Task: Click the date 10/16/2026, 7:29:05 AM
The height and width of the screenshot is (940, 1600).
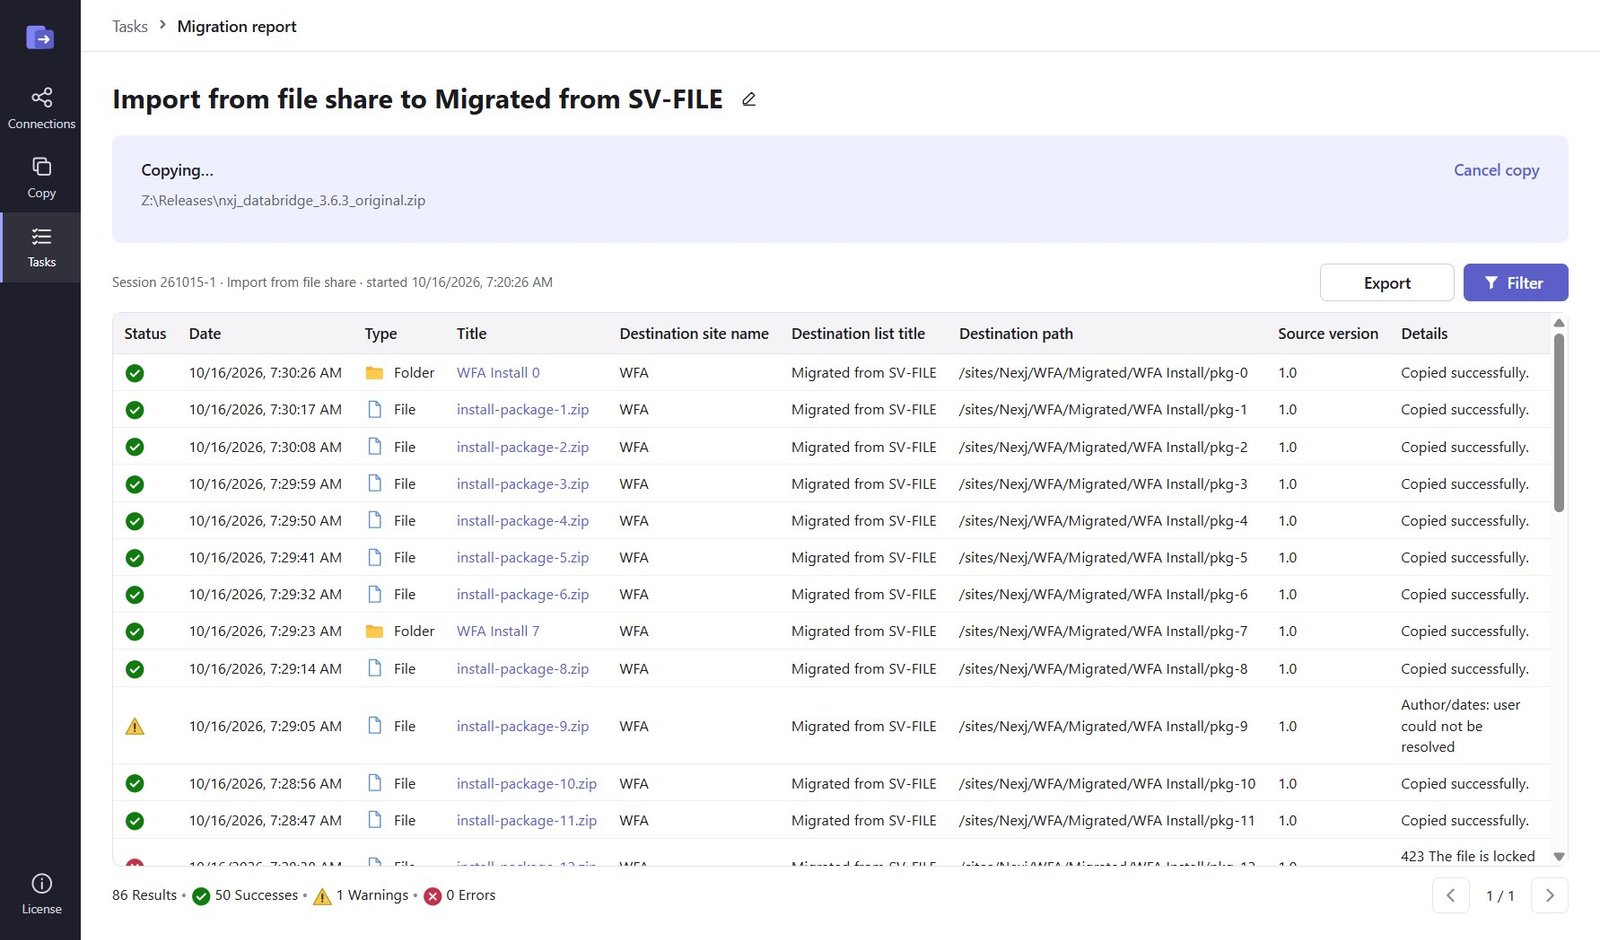Action: click(x=265, y=726)
